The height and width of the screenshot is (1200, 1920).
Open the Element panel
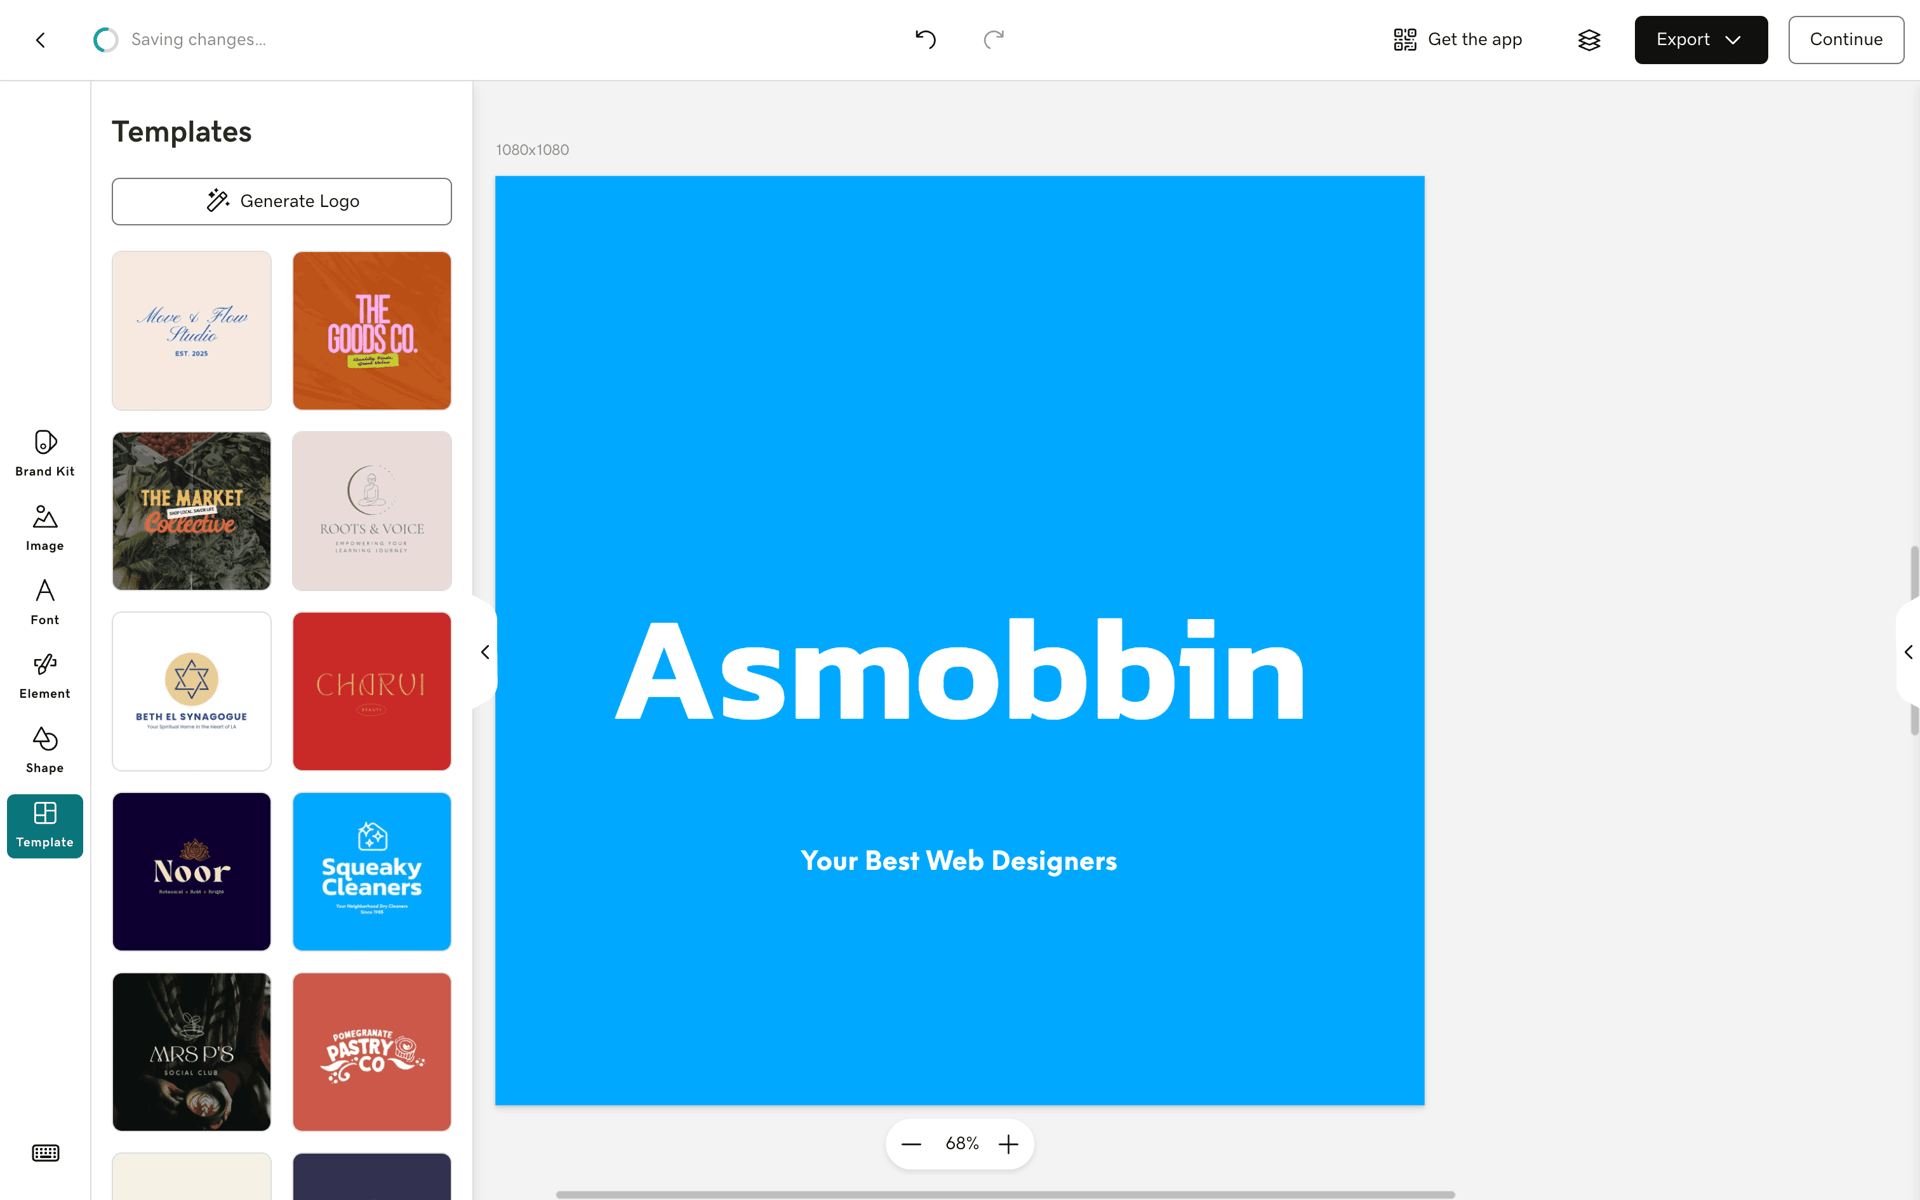(45, 676)
